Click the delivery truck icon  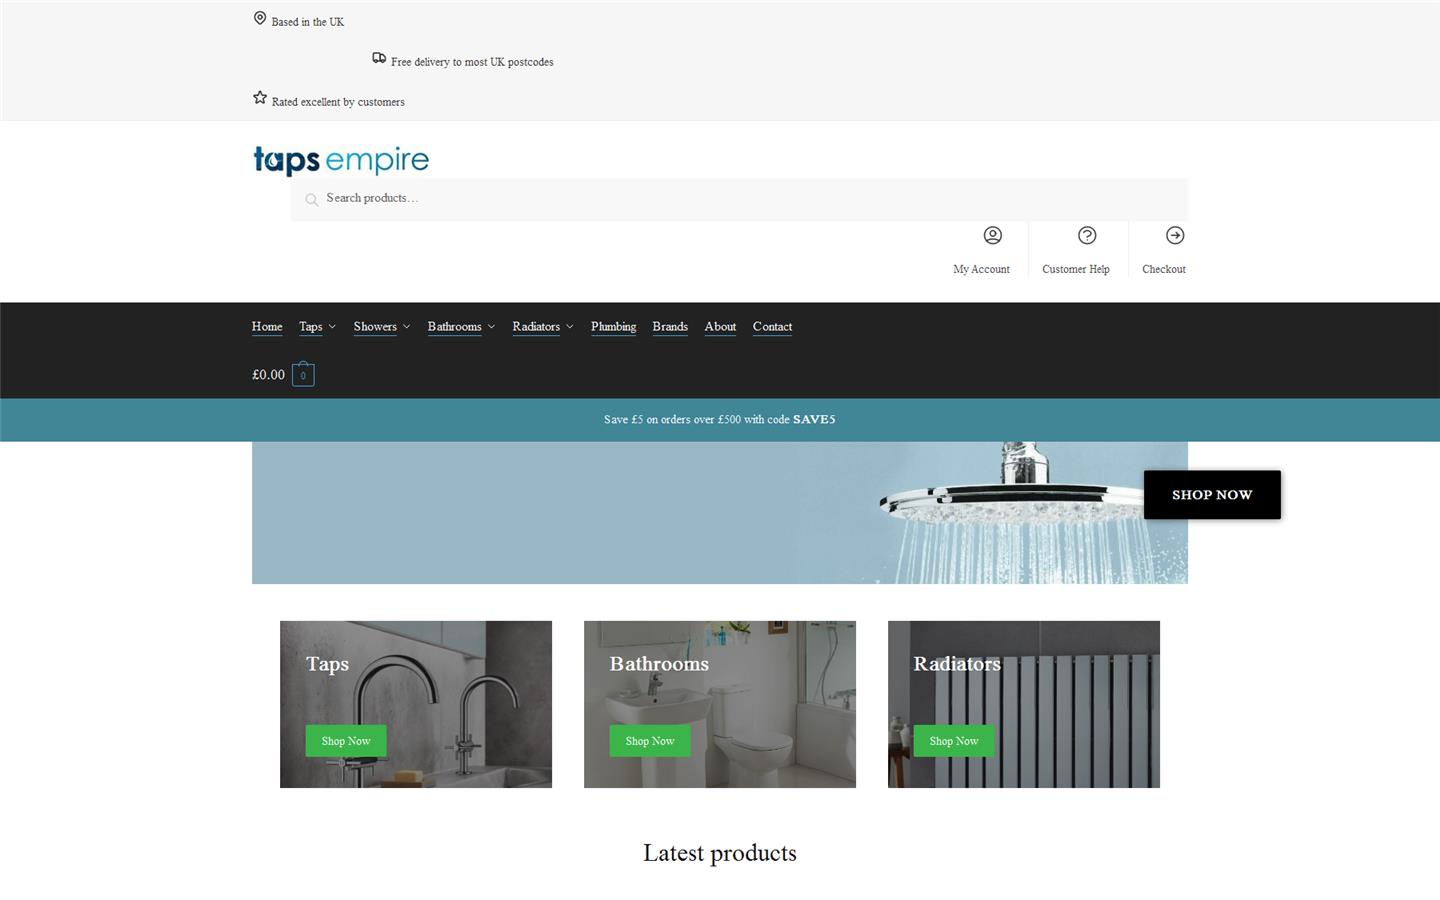379,59
